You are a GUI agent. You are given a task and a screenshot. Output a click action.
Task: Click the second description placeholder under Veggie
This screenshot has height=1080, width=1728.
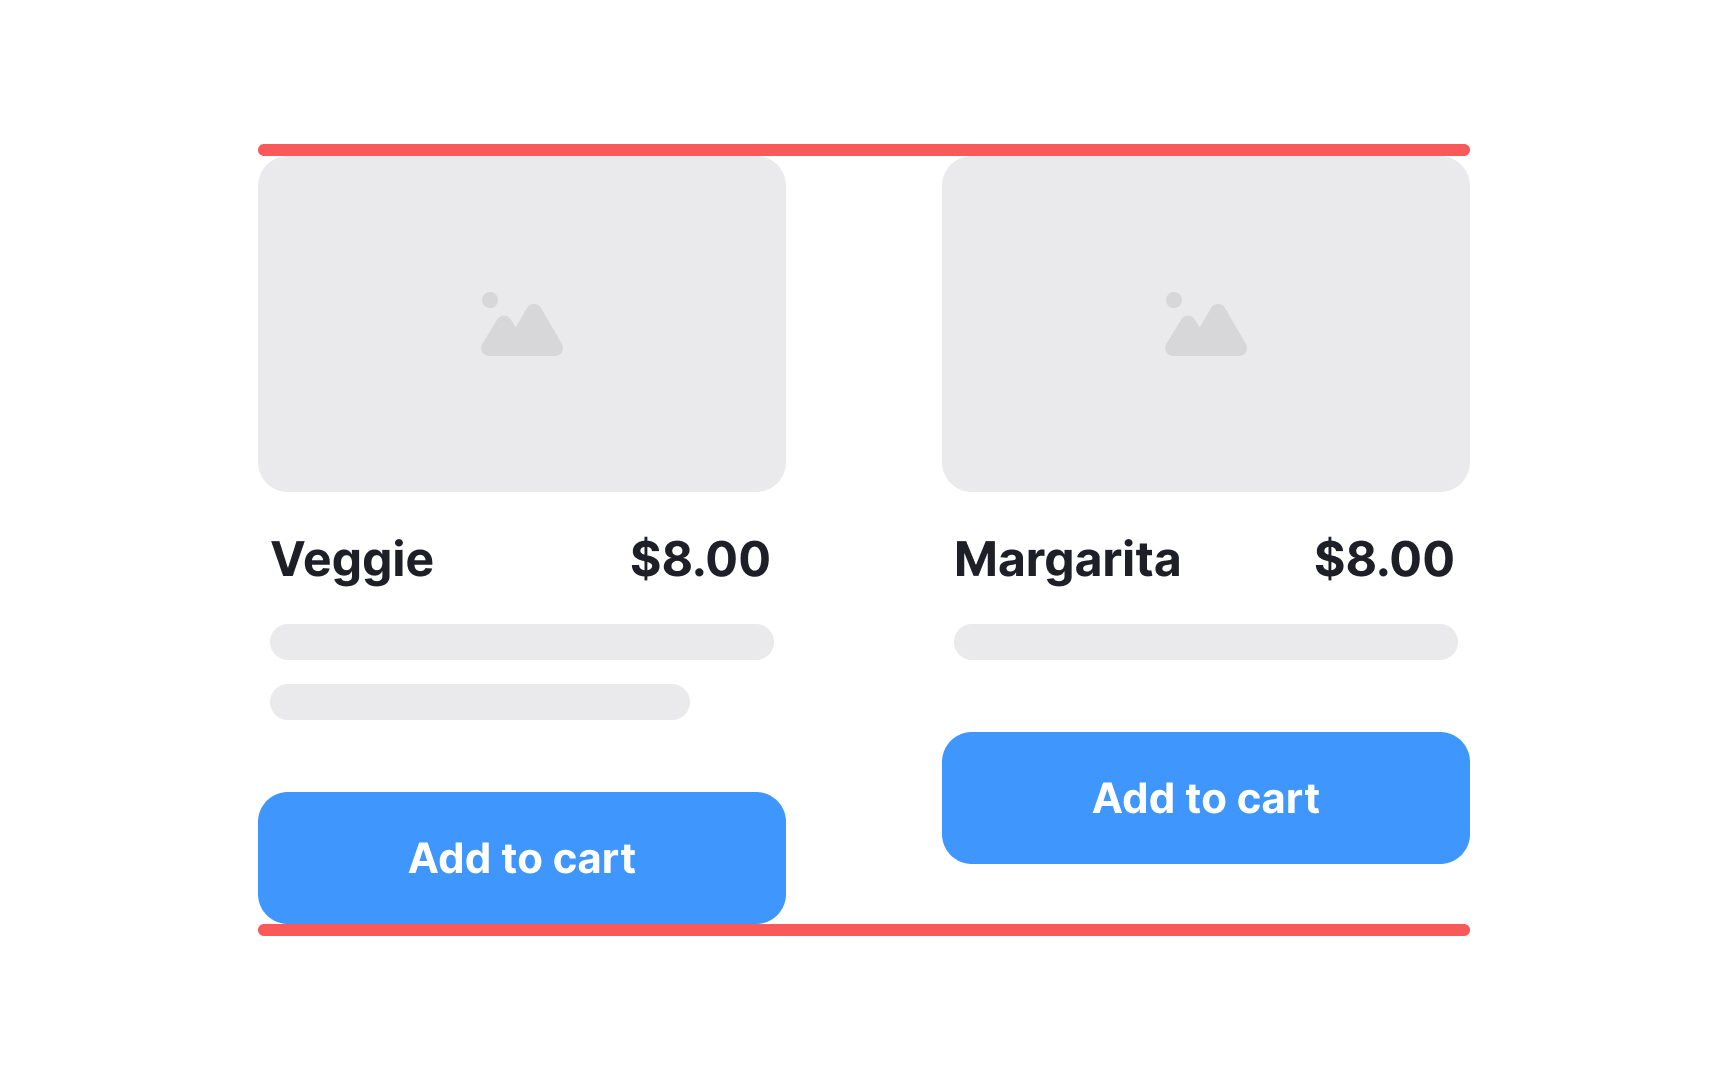tap(478, 702)
